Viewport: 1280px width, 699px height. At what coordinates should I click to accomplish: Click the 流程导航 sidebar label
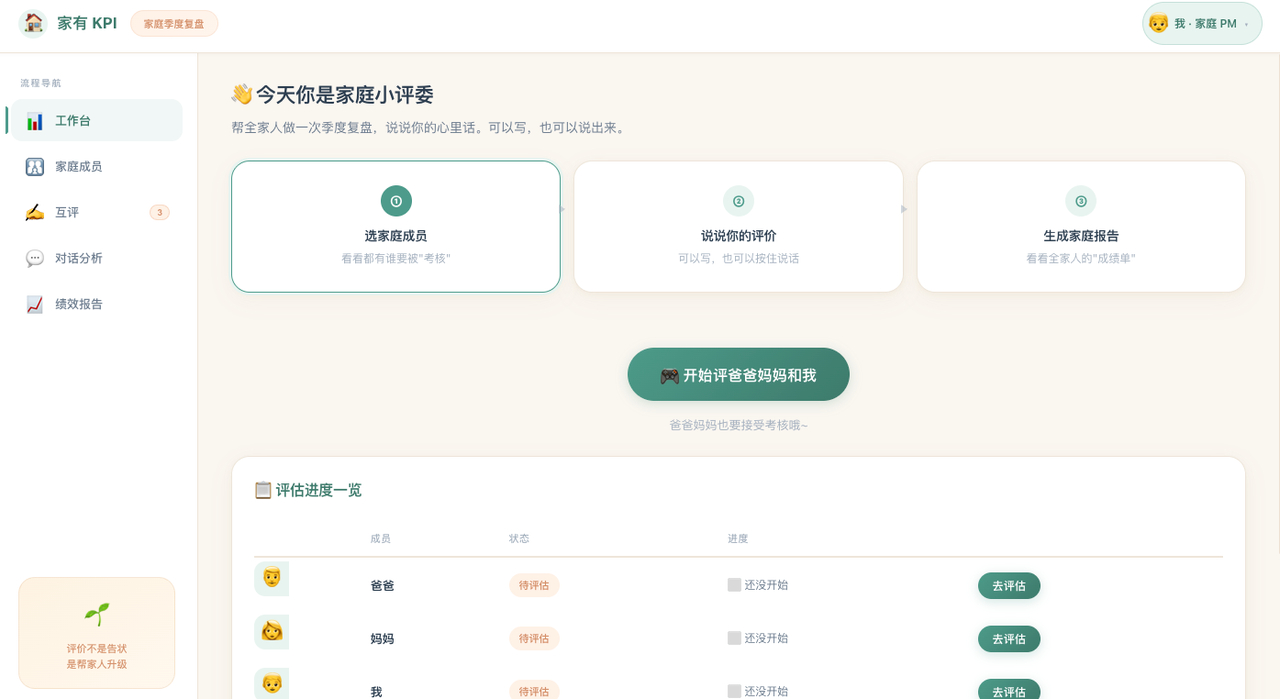(41, 83)
